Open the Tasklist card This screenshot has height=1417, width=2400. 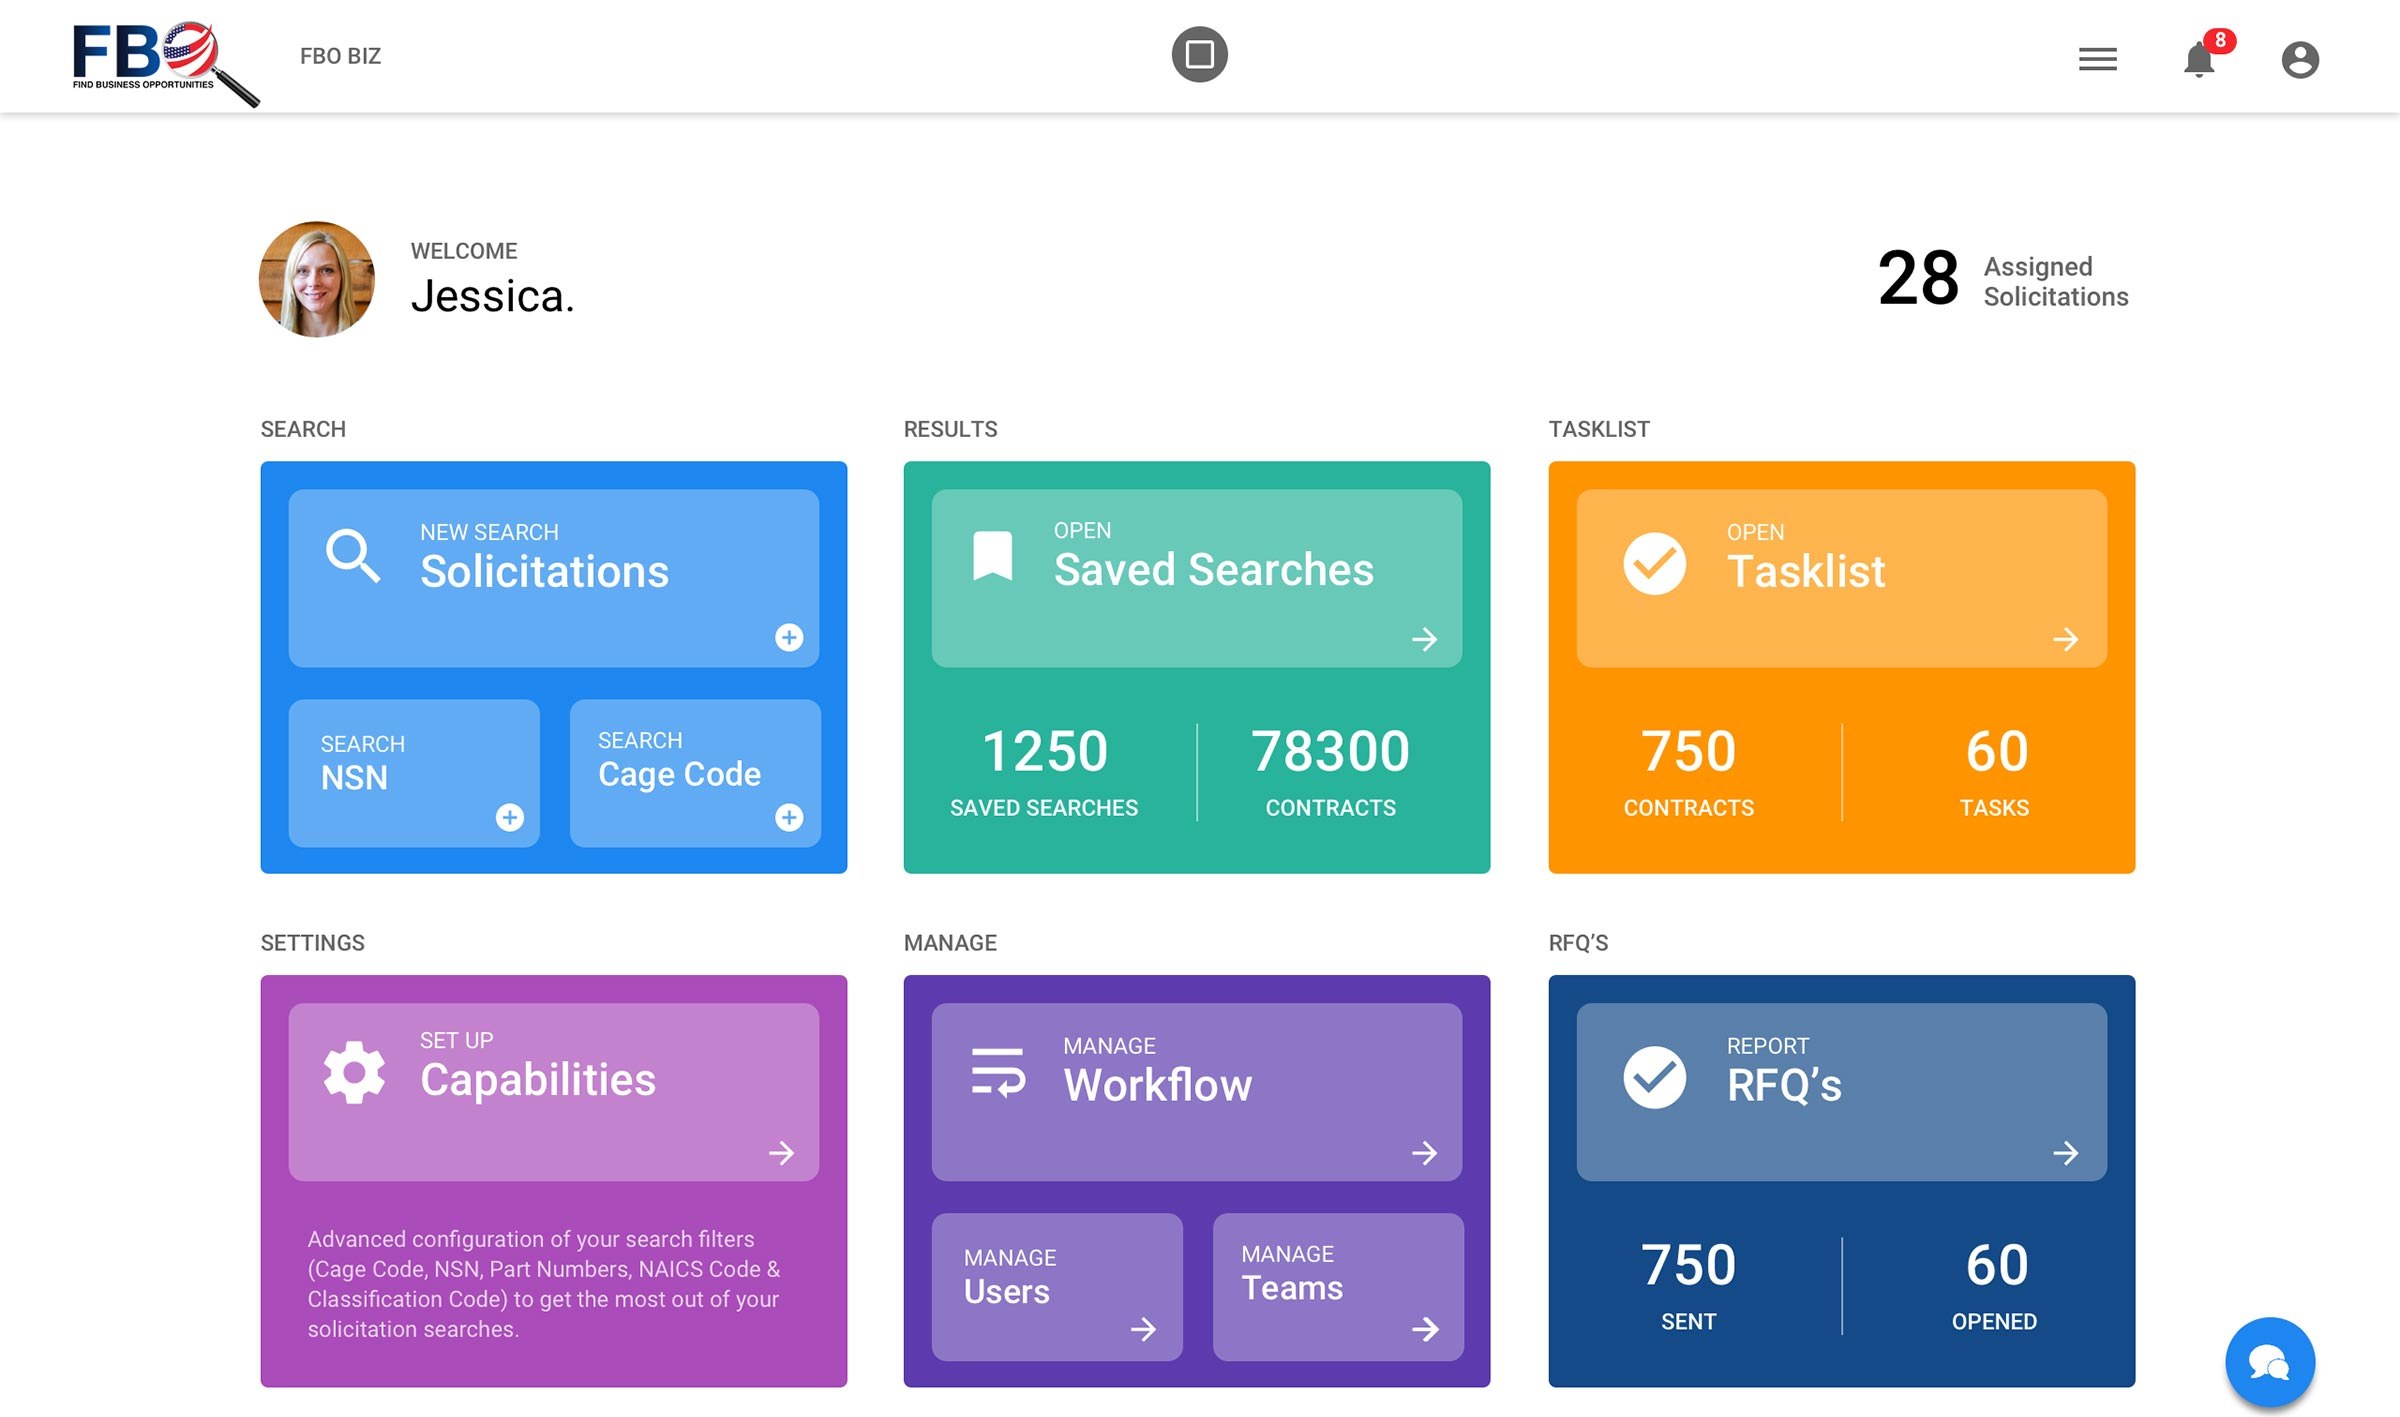1841,578
